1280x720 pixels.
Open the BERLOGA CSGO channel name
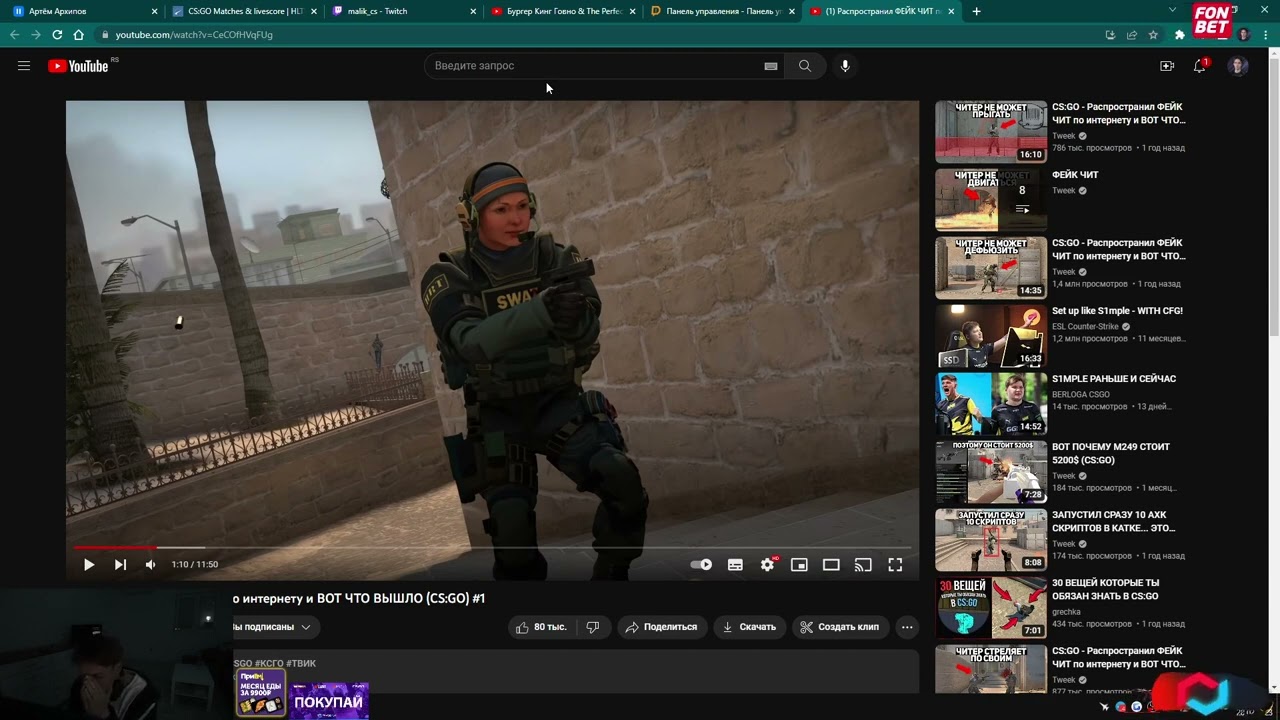(x=1080, y=394)
